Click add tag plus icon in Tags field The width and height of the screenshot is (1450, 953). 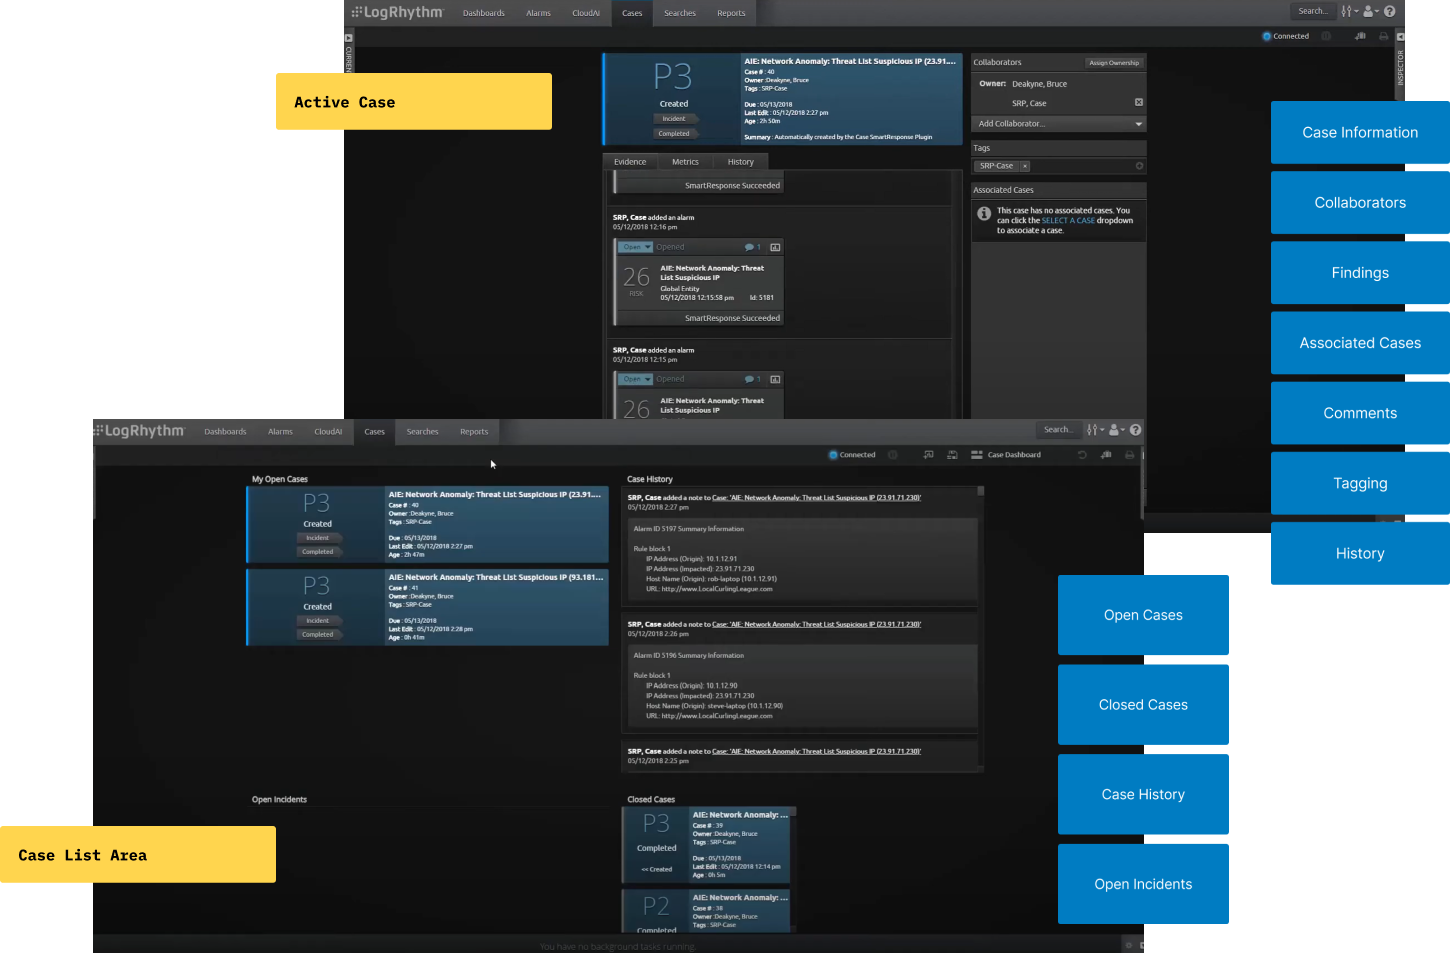coord(1139,166)
